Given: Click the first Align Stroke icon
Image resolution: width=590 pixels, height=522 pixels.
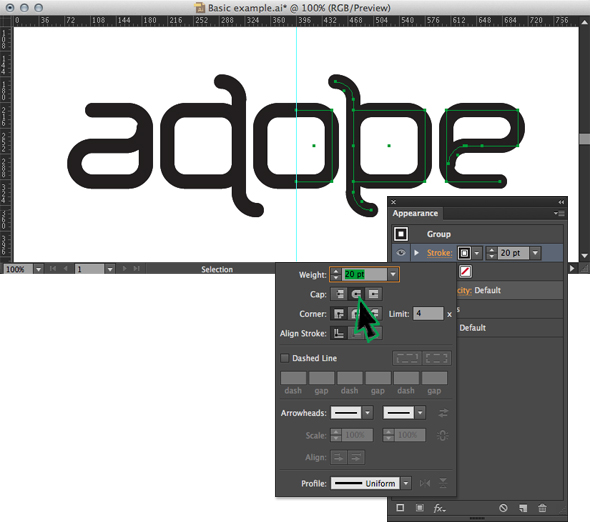Looking at the screenshot, I should click(x=339, y=333).
